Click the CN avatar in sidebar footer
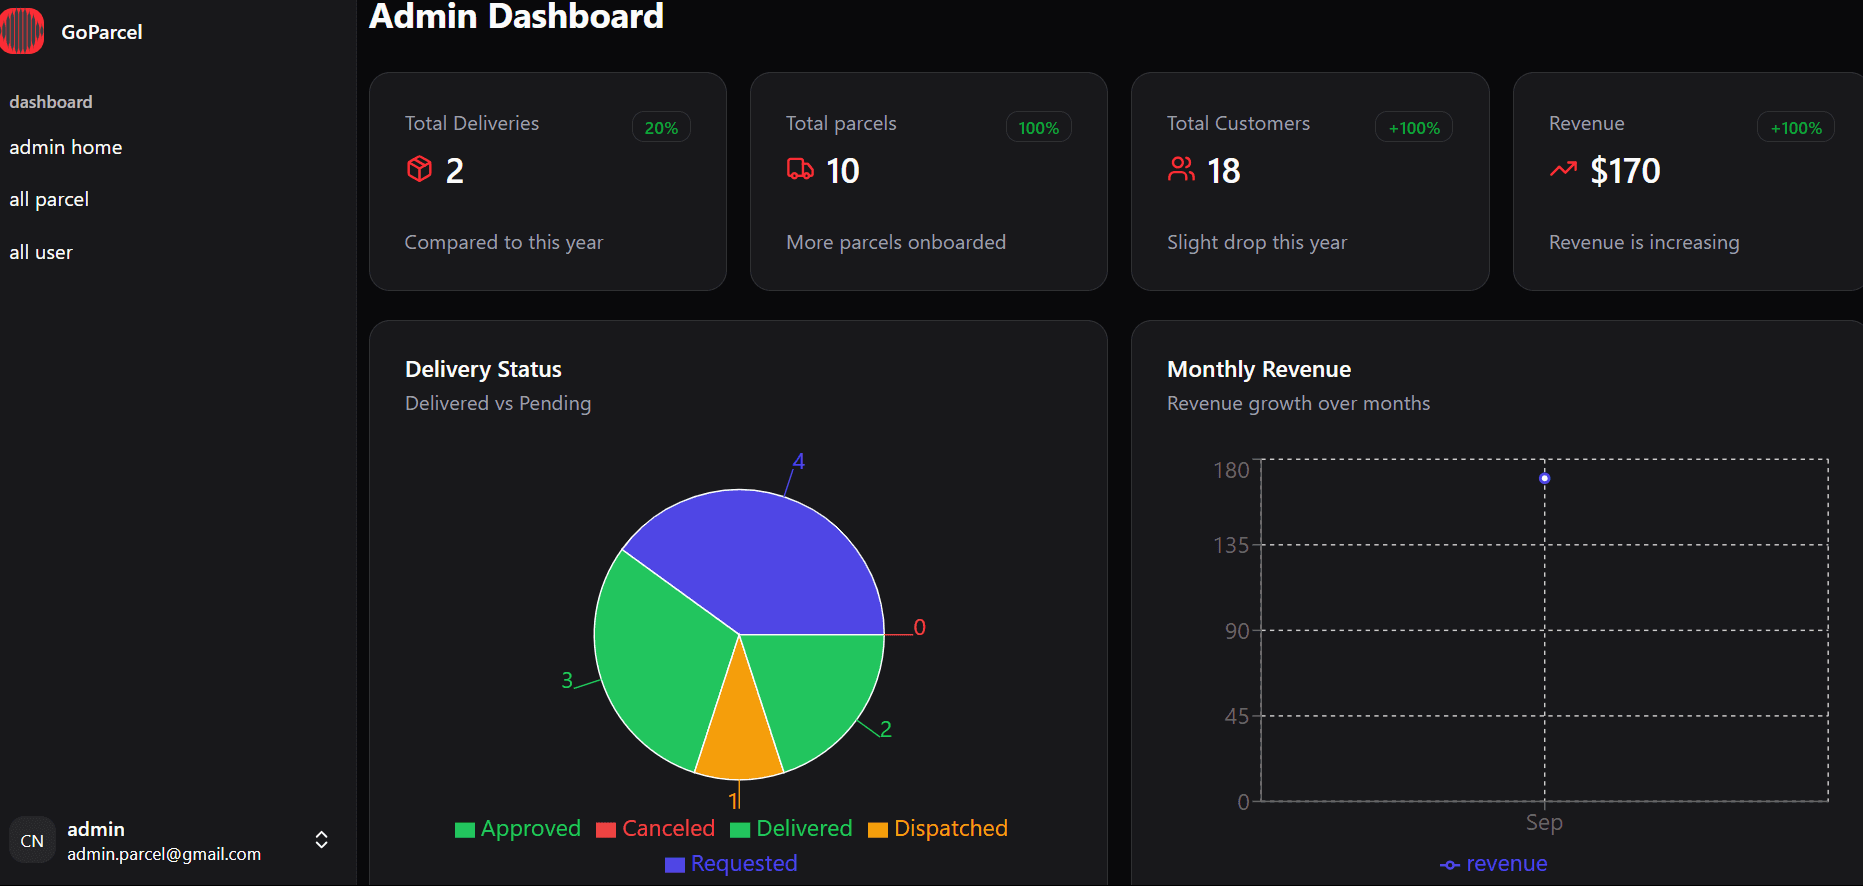1863x886 pixels. pyautogui.click(x=32, y=840)
